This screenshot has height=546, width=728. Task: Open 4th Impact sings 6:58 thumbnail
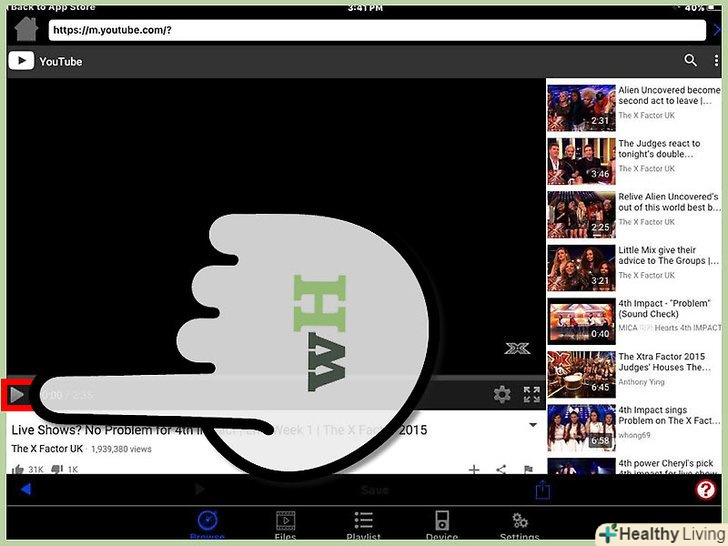tap(581, 428)
